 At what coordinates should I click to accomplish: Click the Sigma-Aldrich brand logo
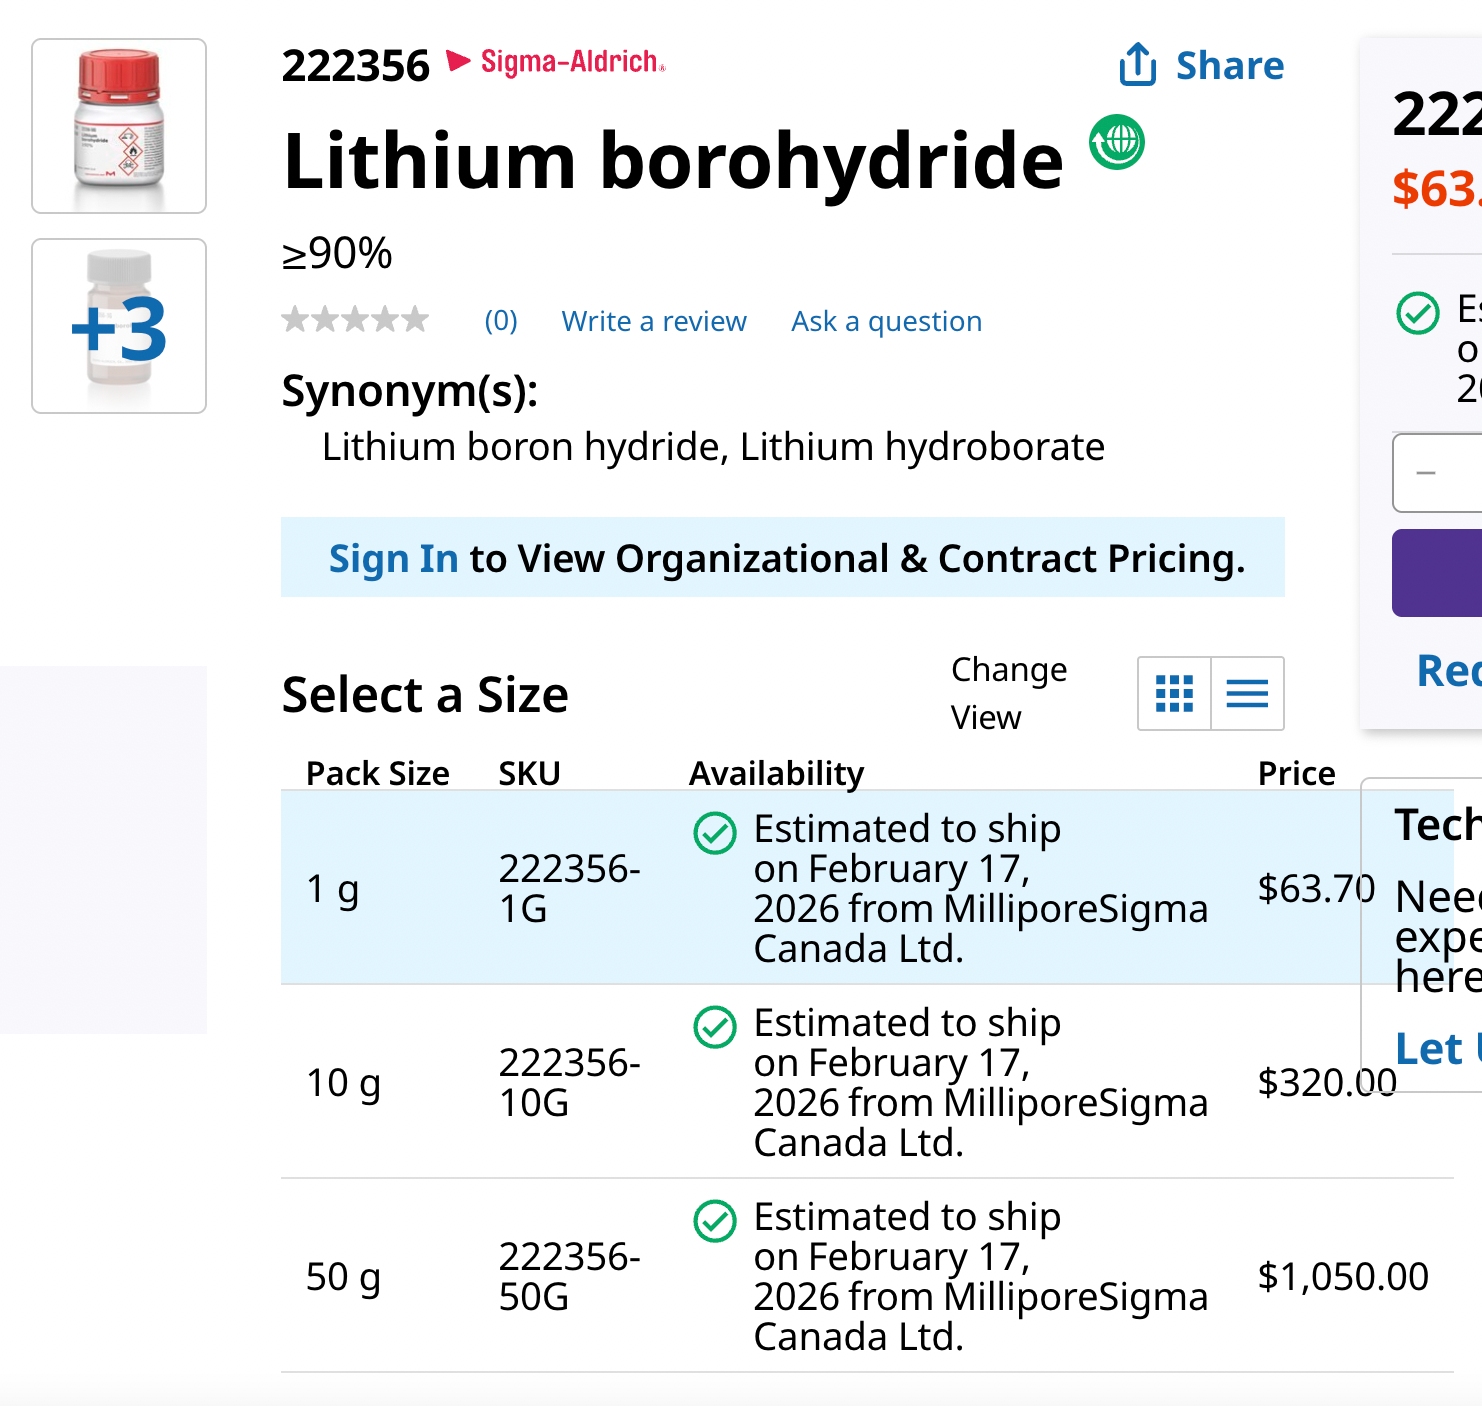(x=558, y=62)
